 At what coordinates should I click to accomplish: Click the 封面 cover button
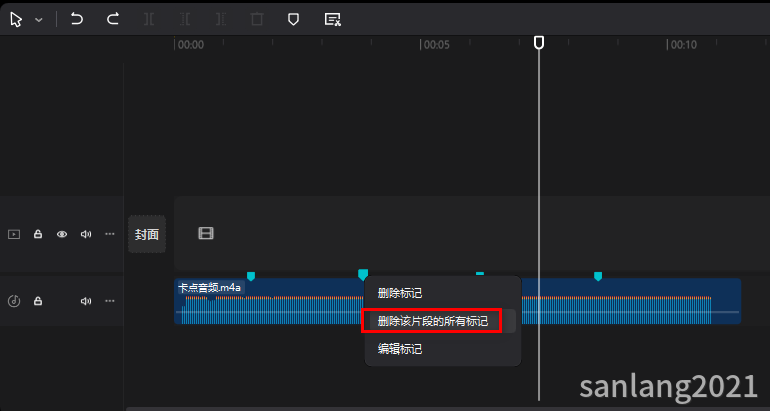(x=147, y=234)
